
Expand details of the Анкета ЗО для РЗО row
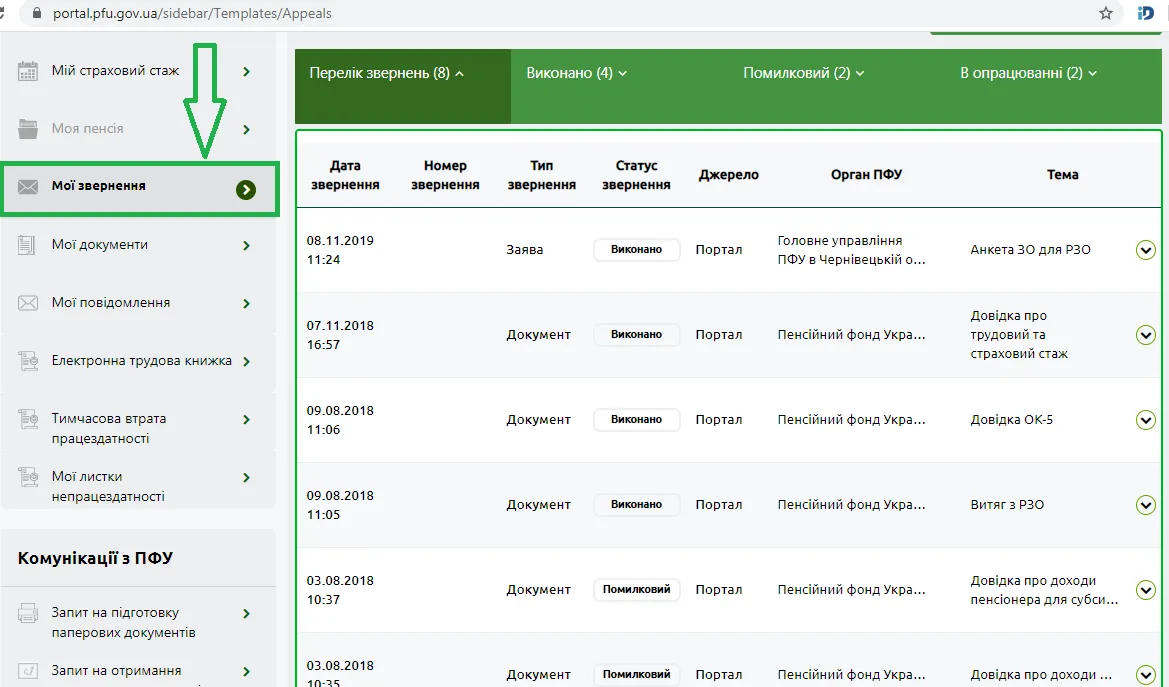coord(1146,250)
